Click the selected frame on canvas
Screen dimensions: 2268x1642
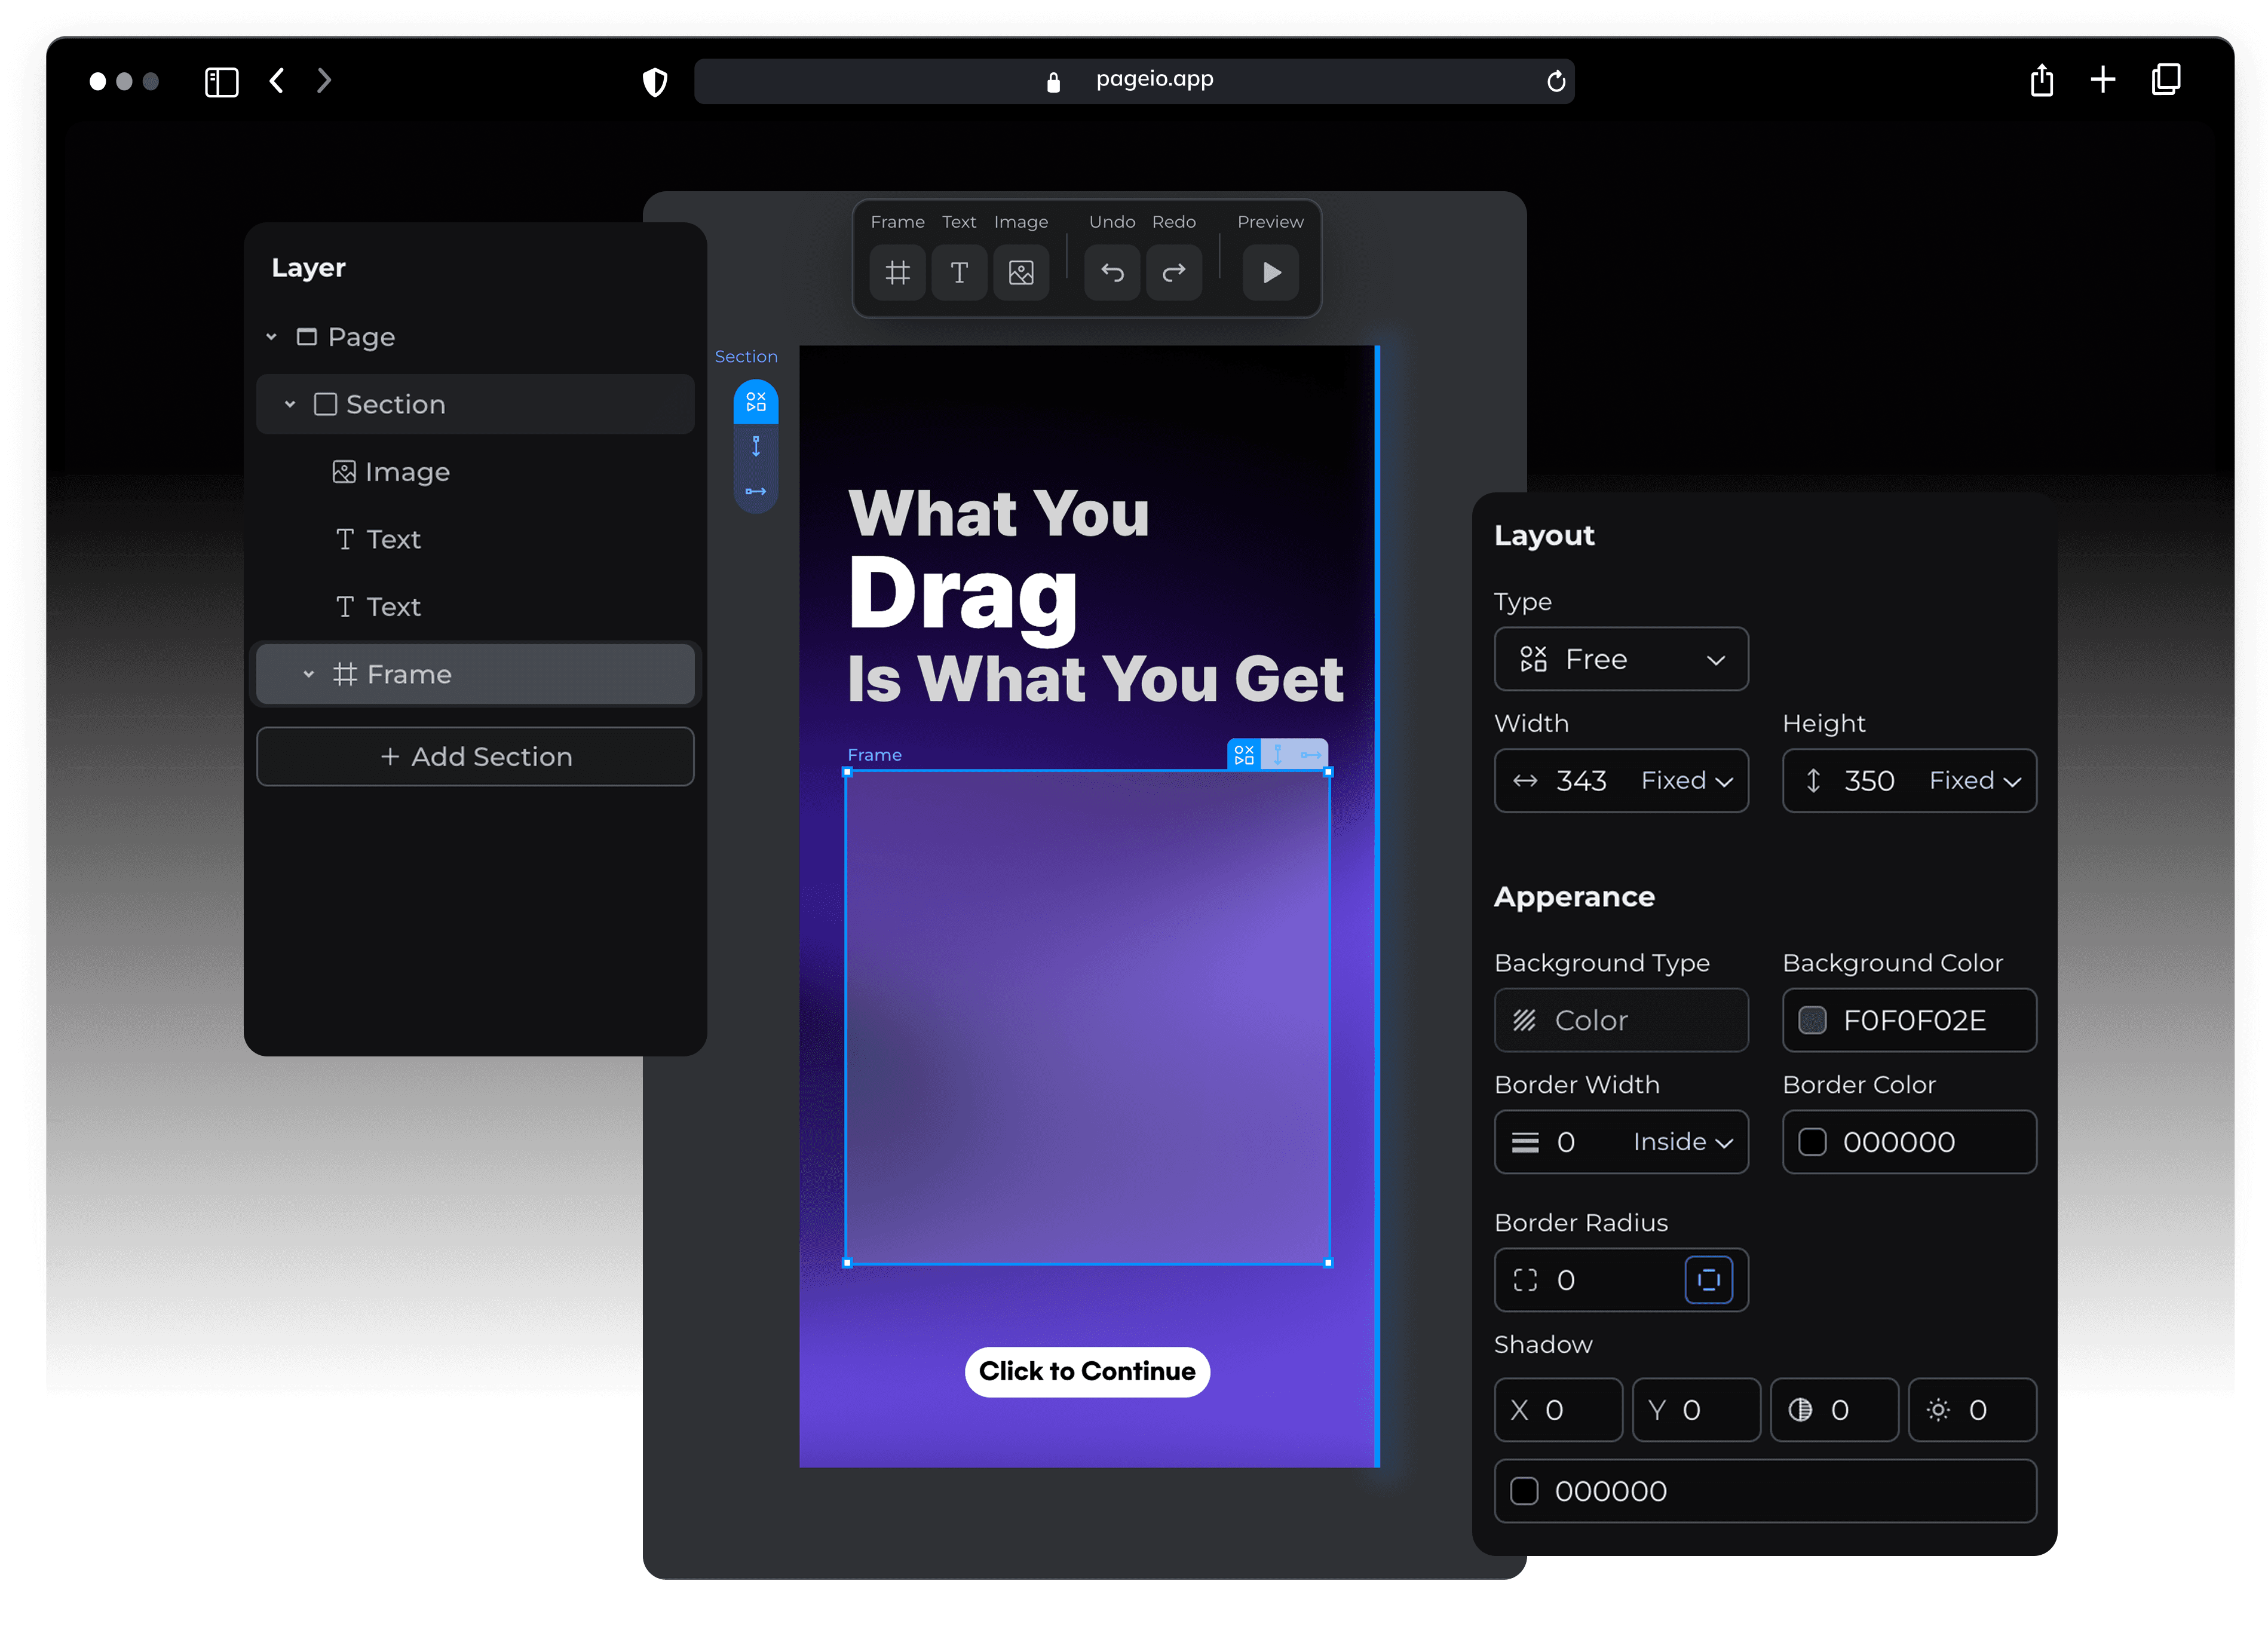(x=1087, y=1017)
